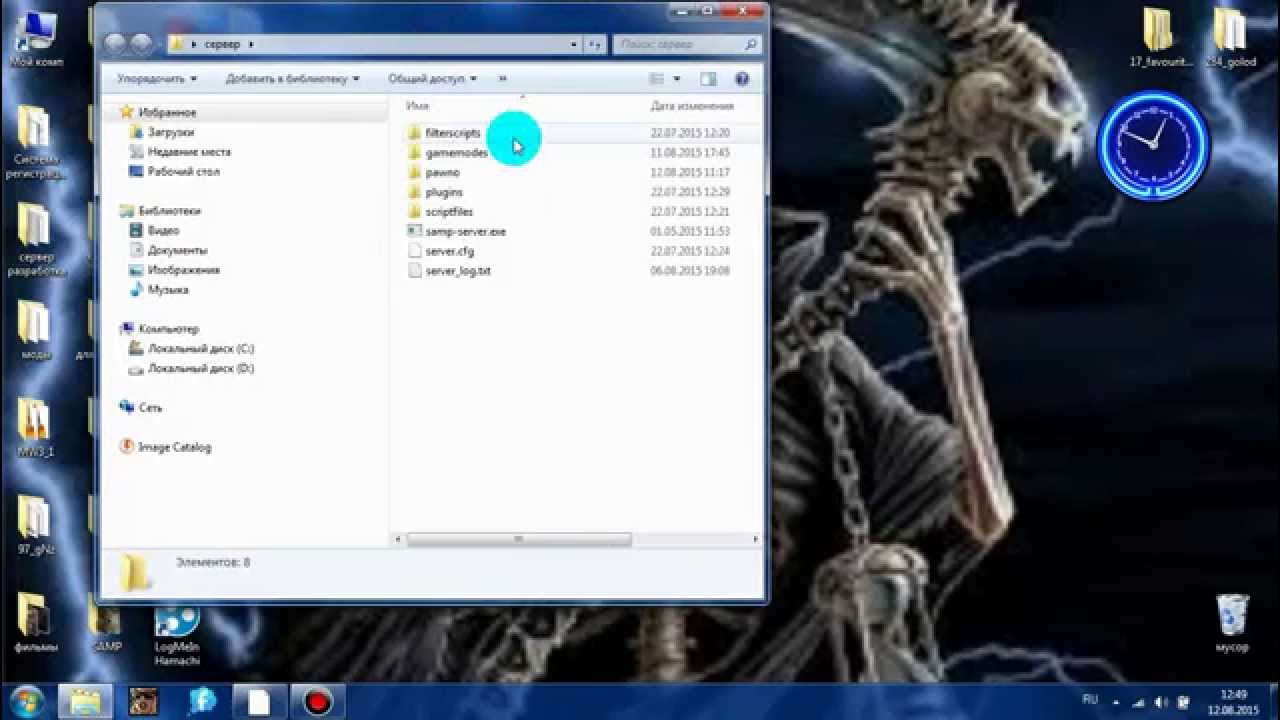Screen dimensions: 1280x720
Task: Select Компьютер in navigation pane
Action: point(168,329)
